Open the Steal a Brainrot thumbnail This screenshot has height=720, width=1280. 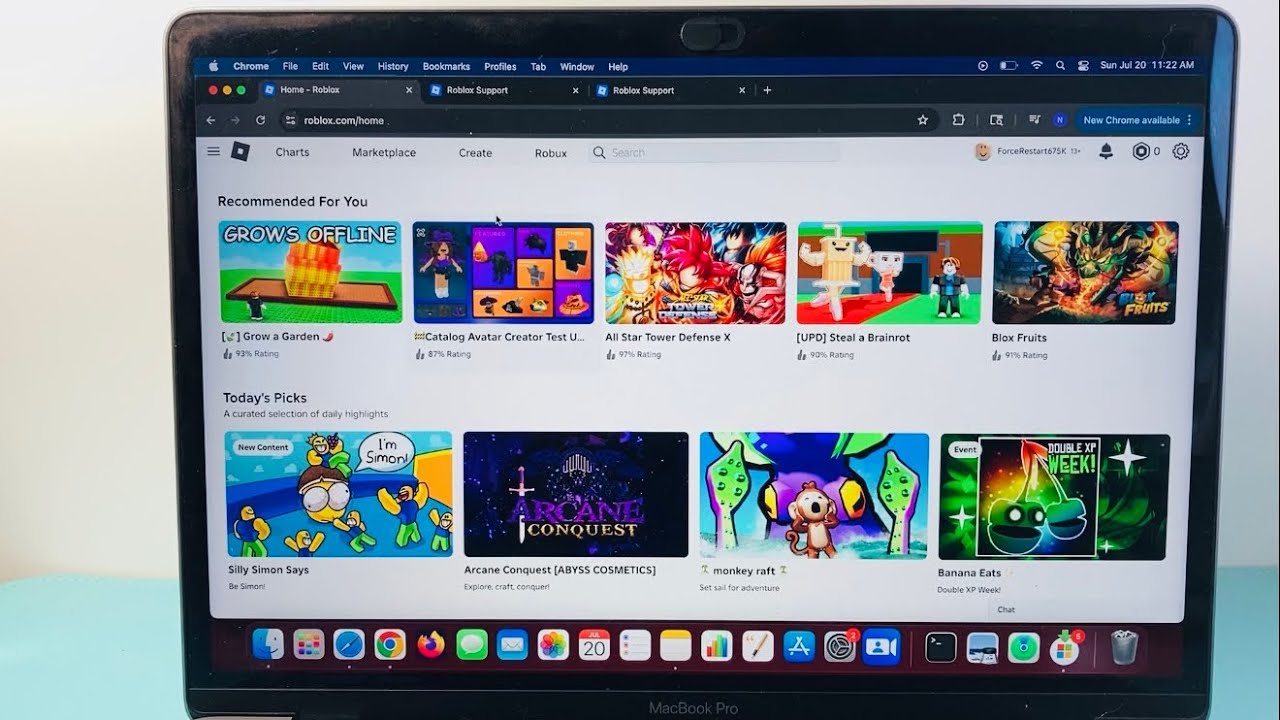pyautogui.click(x=889, y=273)
